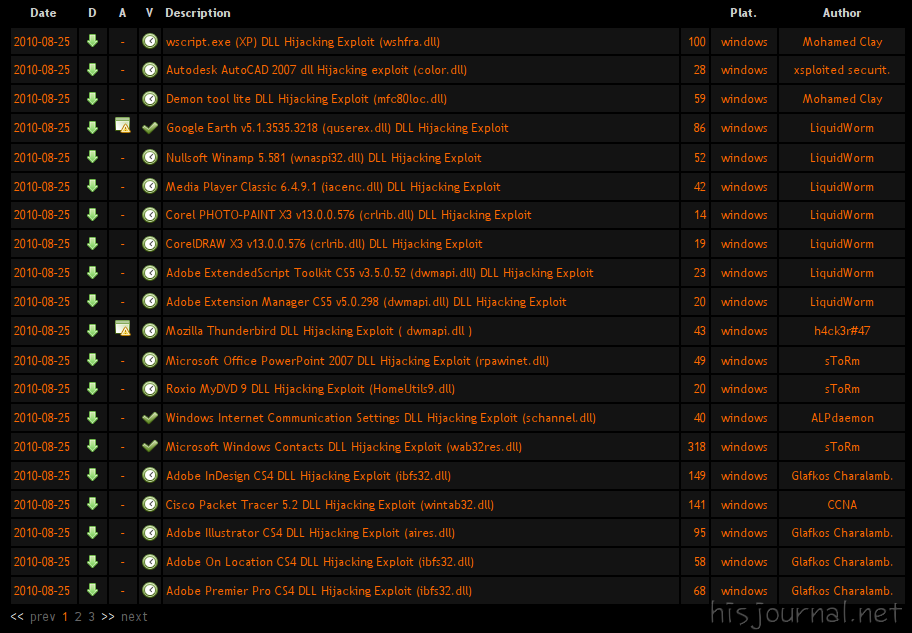This screenshot has height=633, width=912.
Task: Click download arrow for Nullsoft Winamp 5.581 row
Action: point(92,157)
